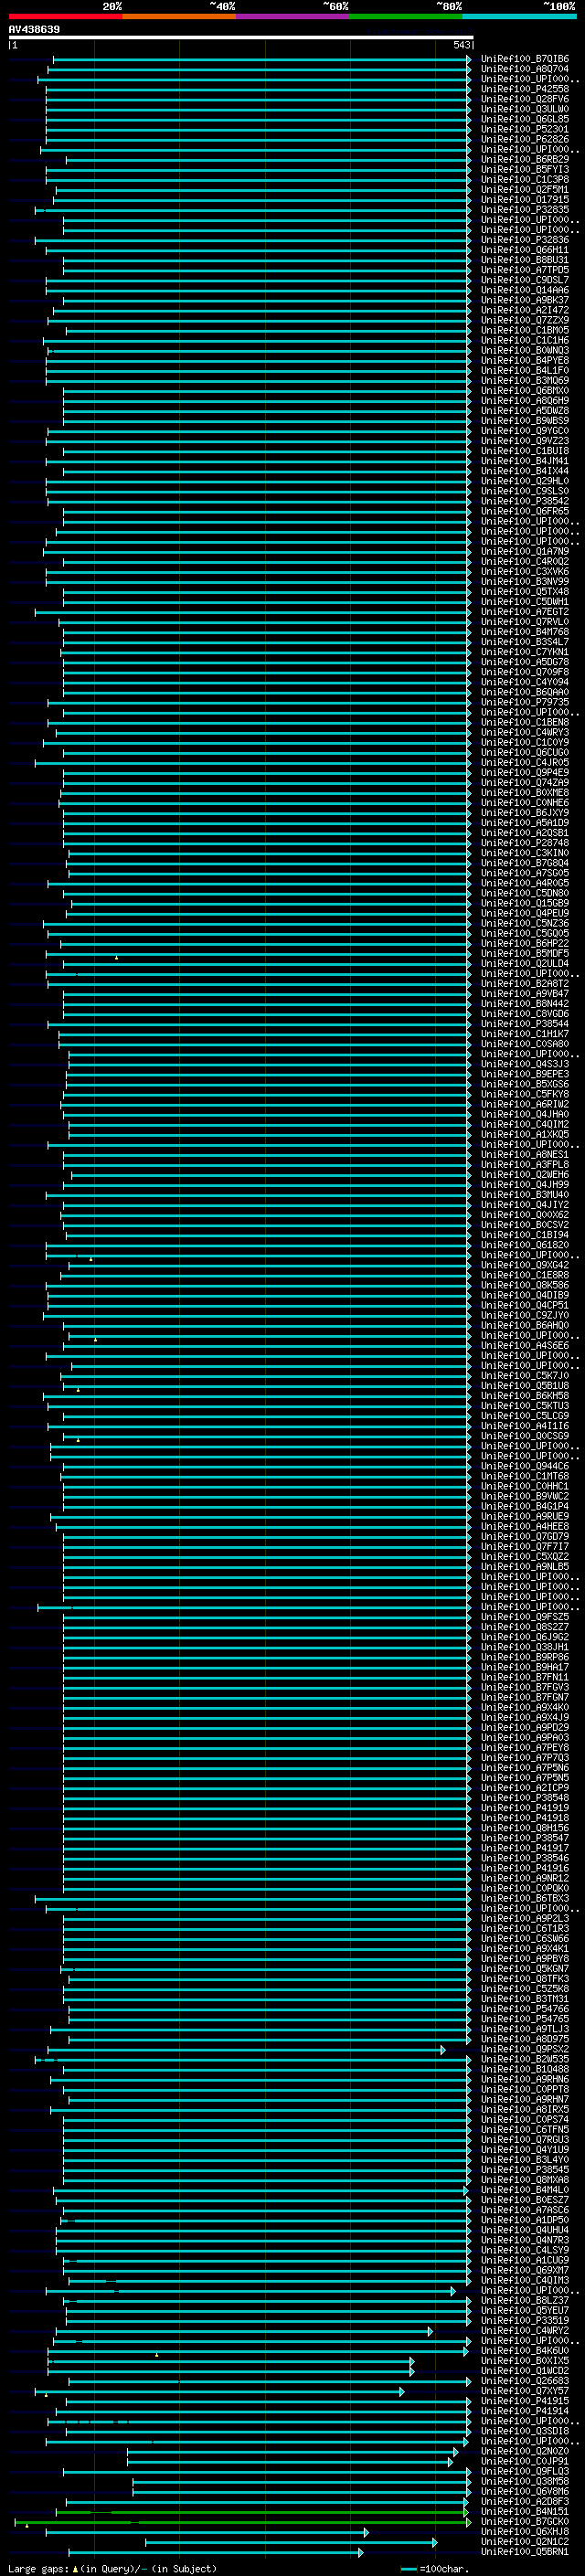Image resolution: width=585 pixels, height=2576 pixels.
Task: Click the UniRef100_Q9FL03 label
Action: click(525, 2471)
